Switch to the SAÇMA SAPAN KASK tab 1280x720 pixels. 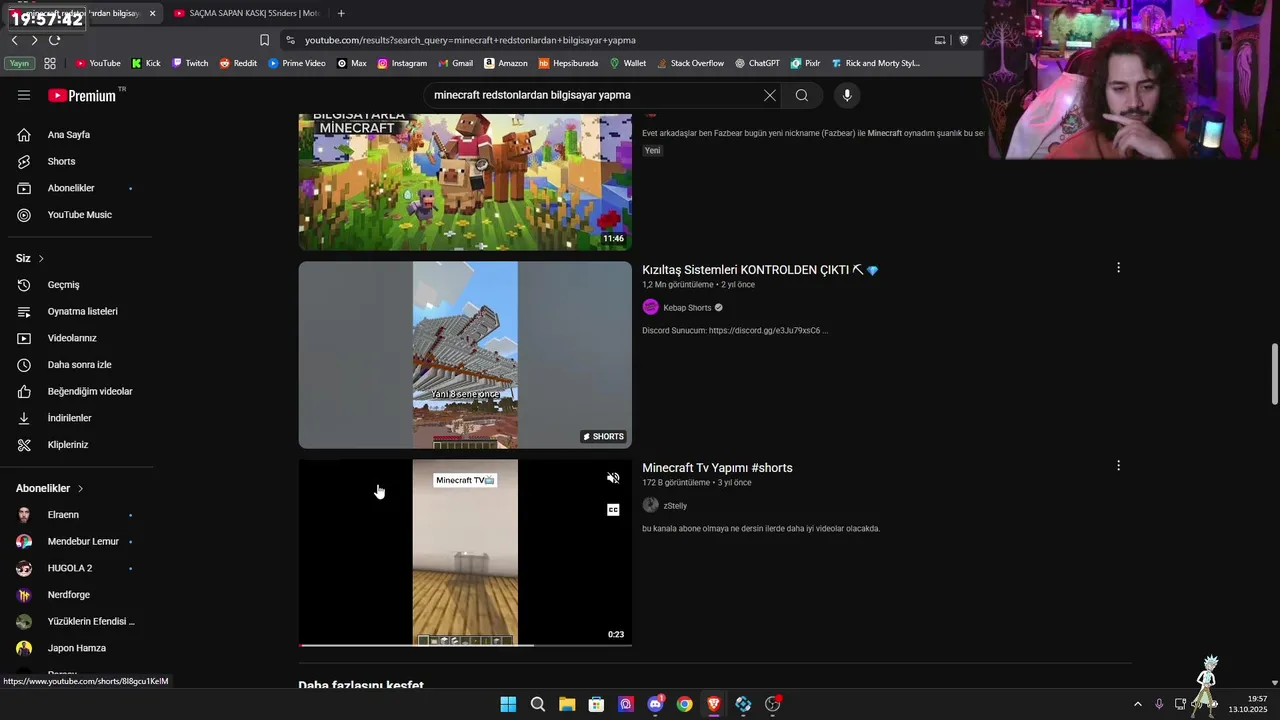(245, 13)
